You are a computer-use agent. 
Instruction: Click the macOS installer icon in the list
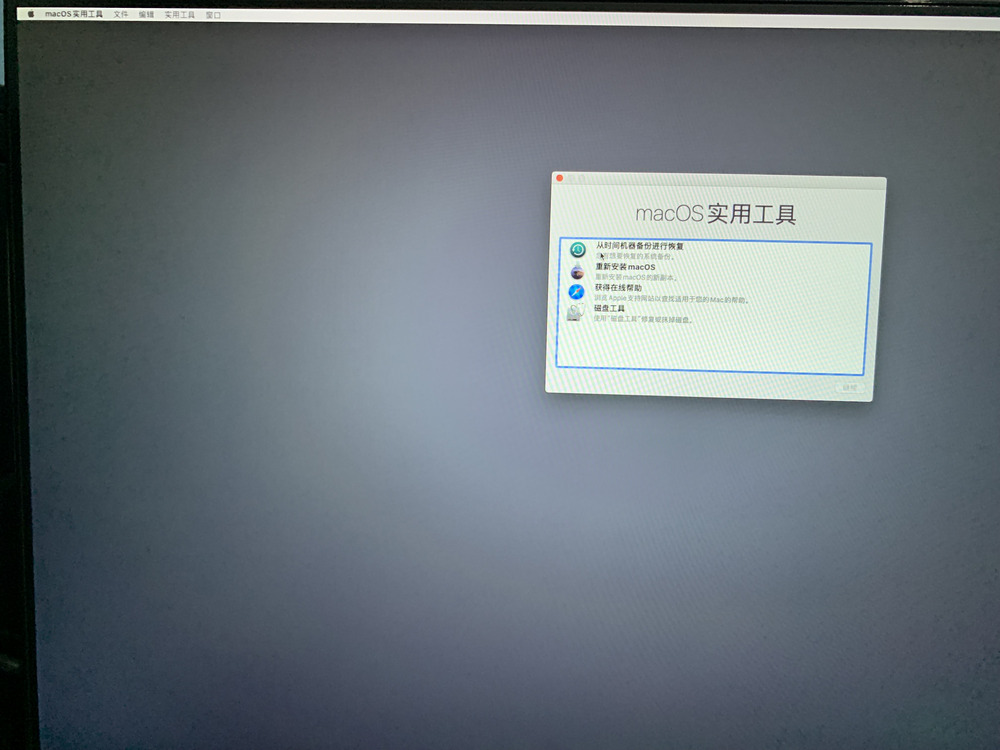tap(577, 271)
